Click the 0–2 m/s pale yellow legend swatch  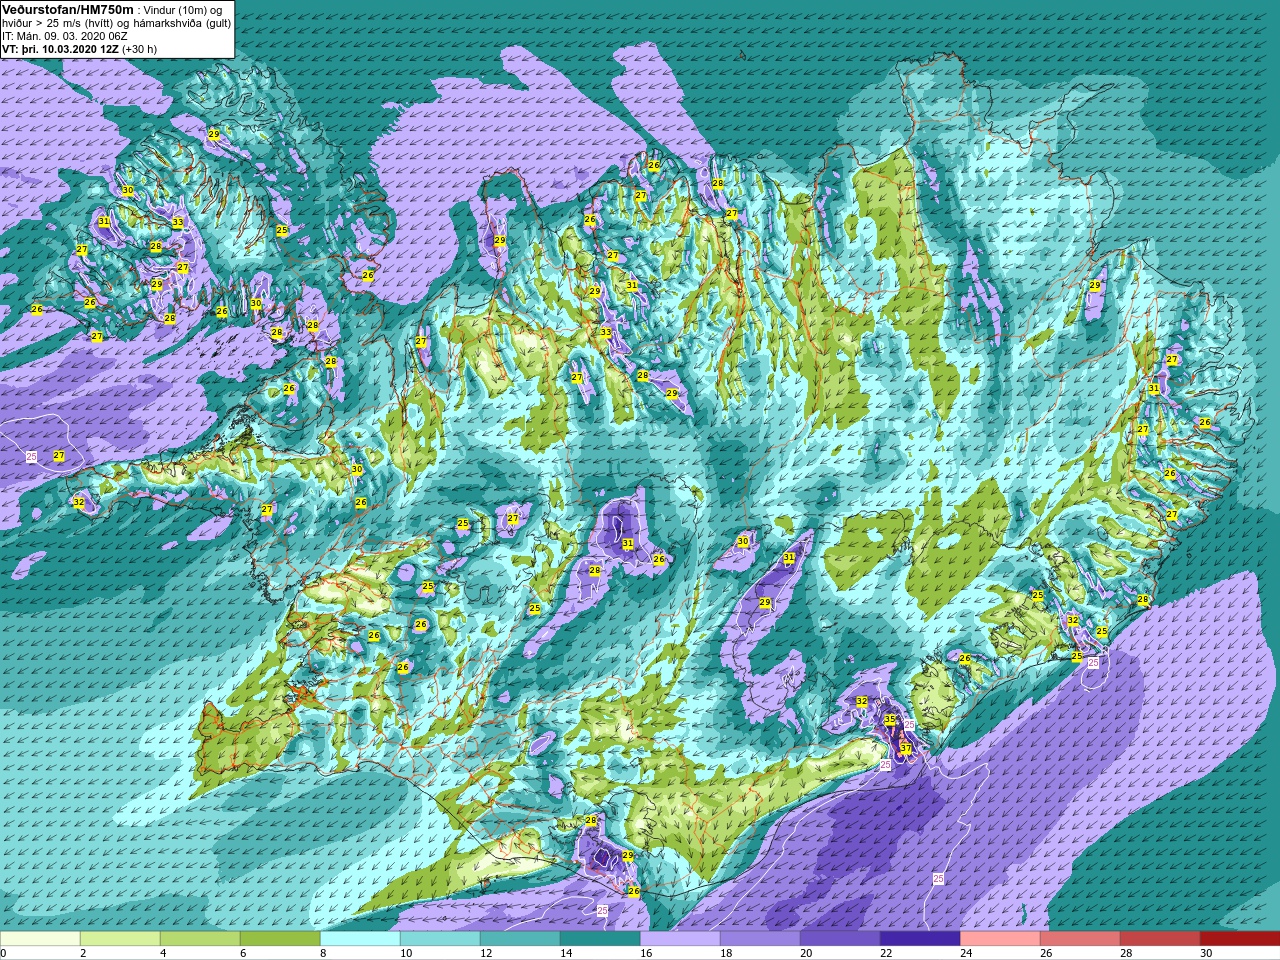click(x=40, y=939)
